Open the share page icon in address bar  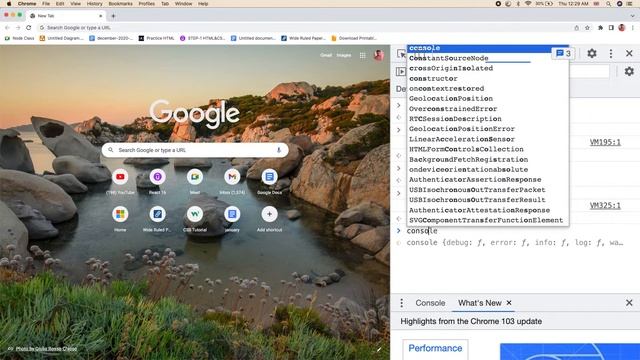pos(576,28)
